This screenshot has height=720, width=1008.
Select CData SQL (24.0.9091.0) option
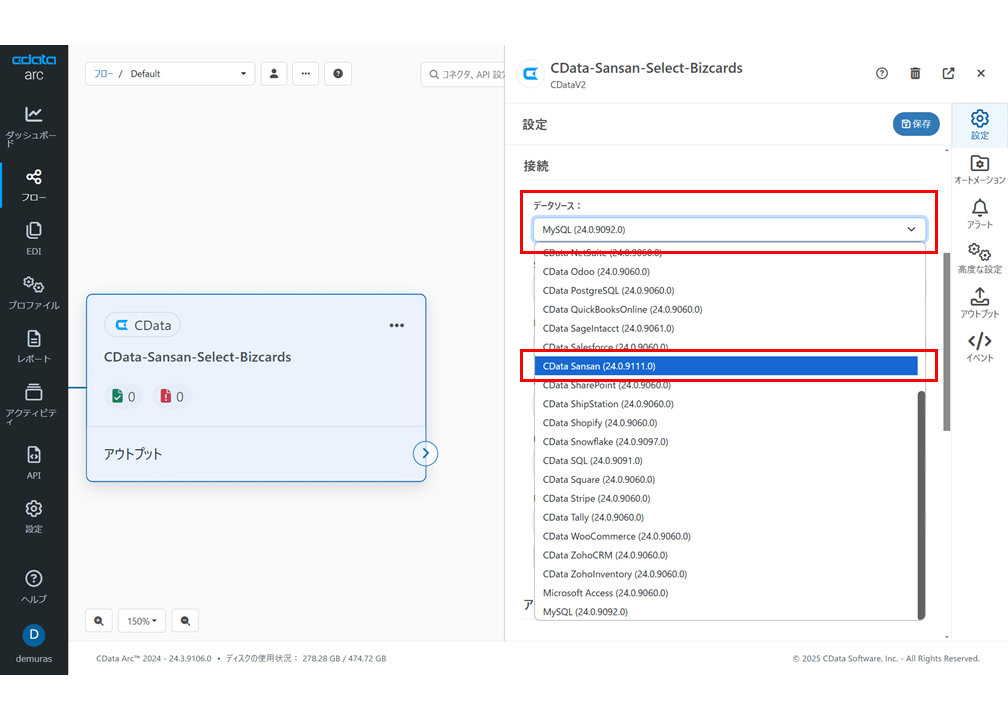coord(726,460)
